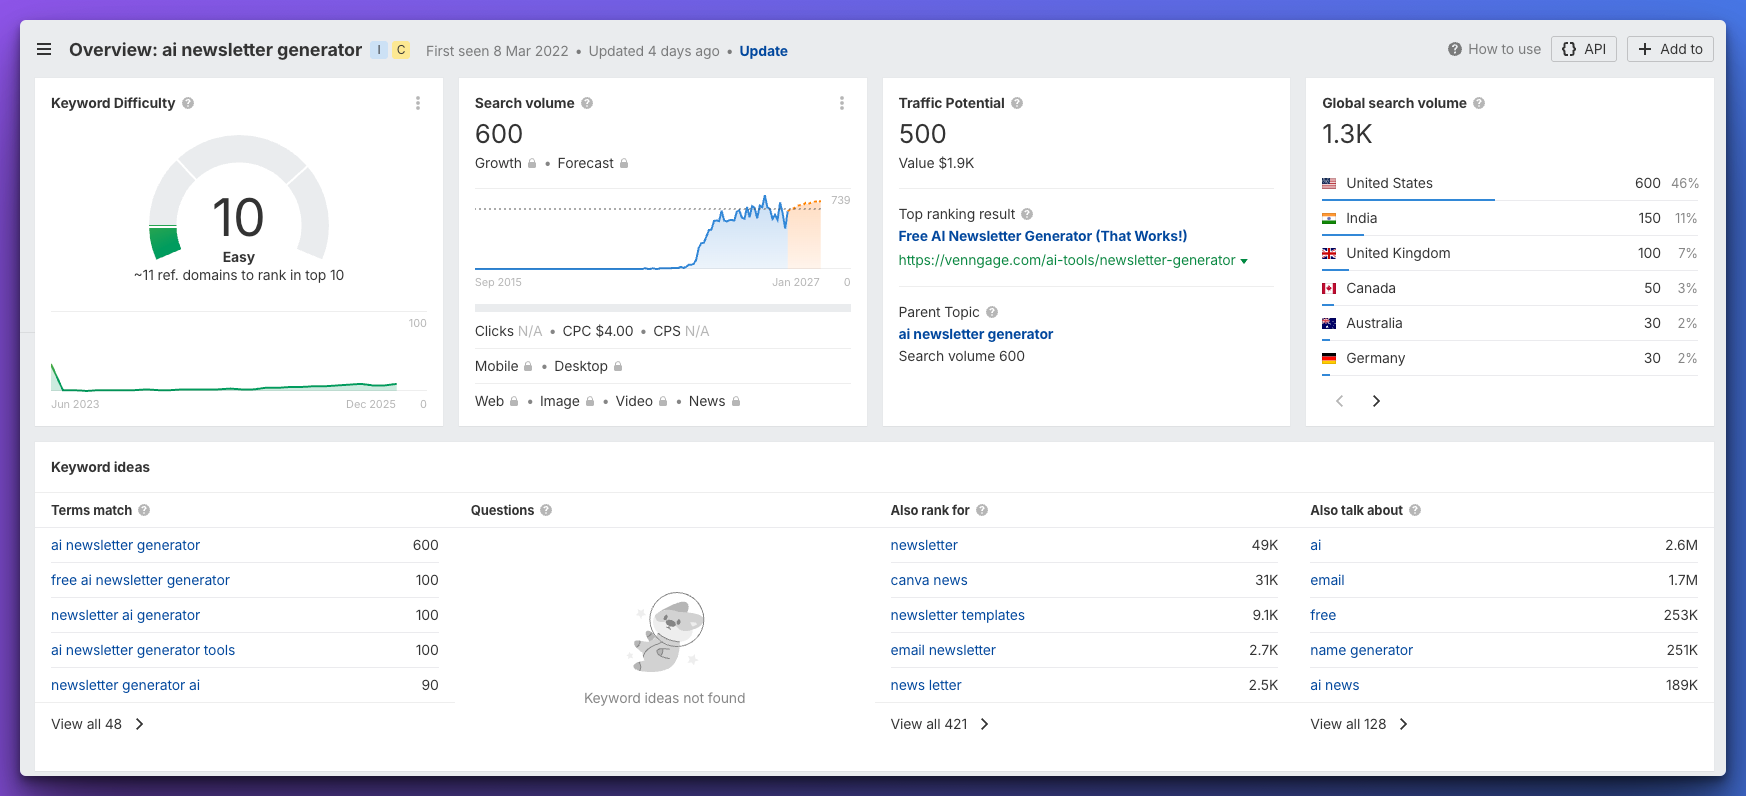This screenshot has width=1746, height=796.
Task: Open 'free' in Also talk about
Action: tap(1323, 615)
